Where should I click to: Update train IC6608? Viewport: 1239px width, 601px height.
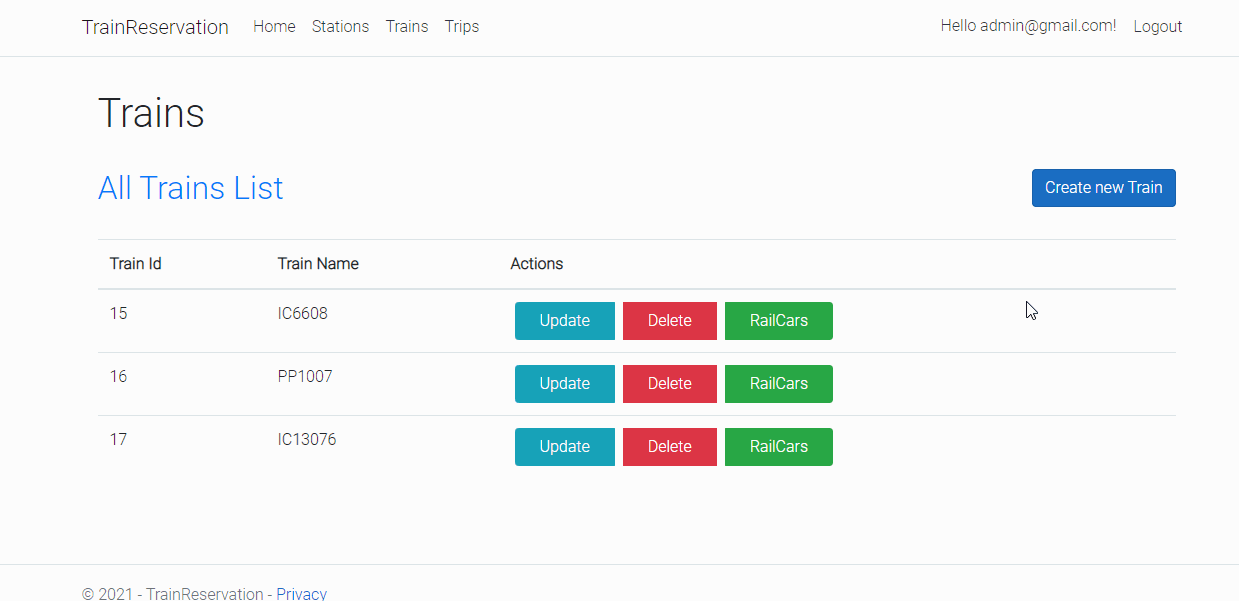(x=564, y=320)
